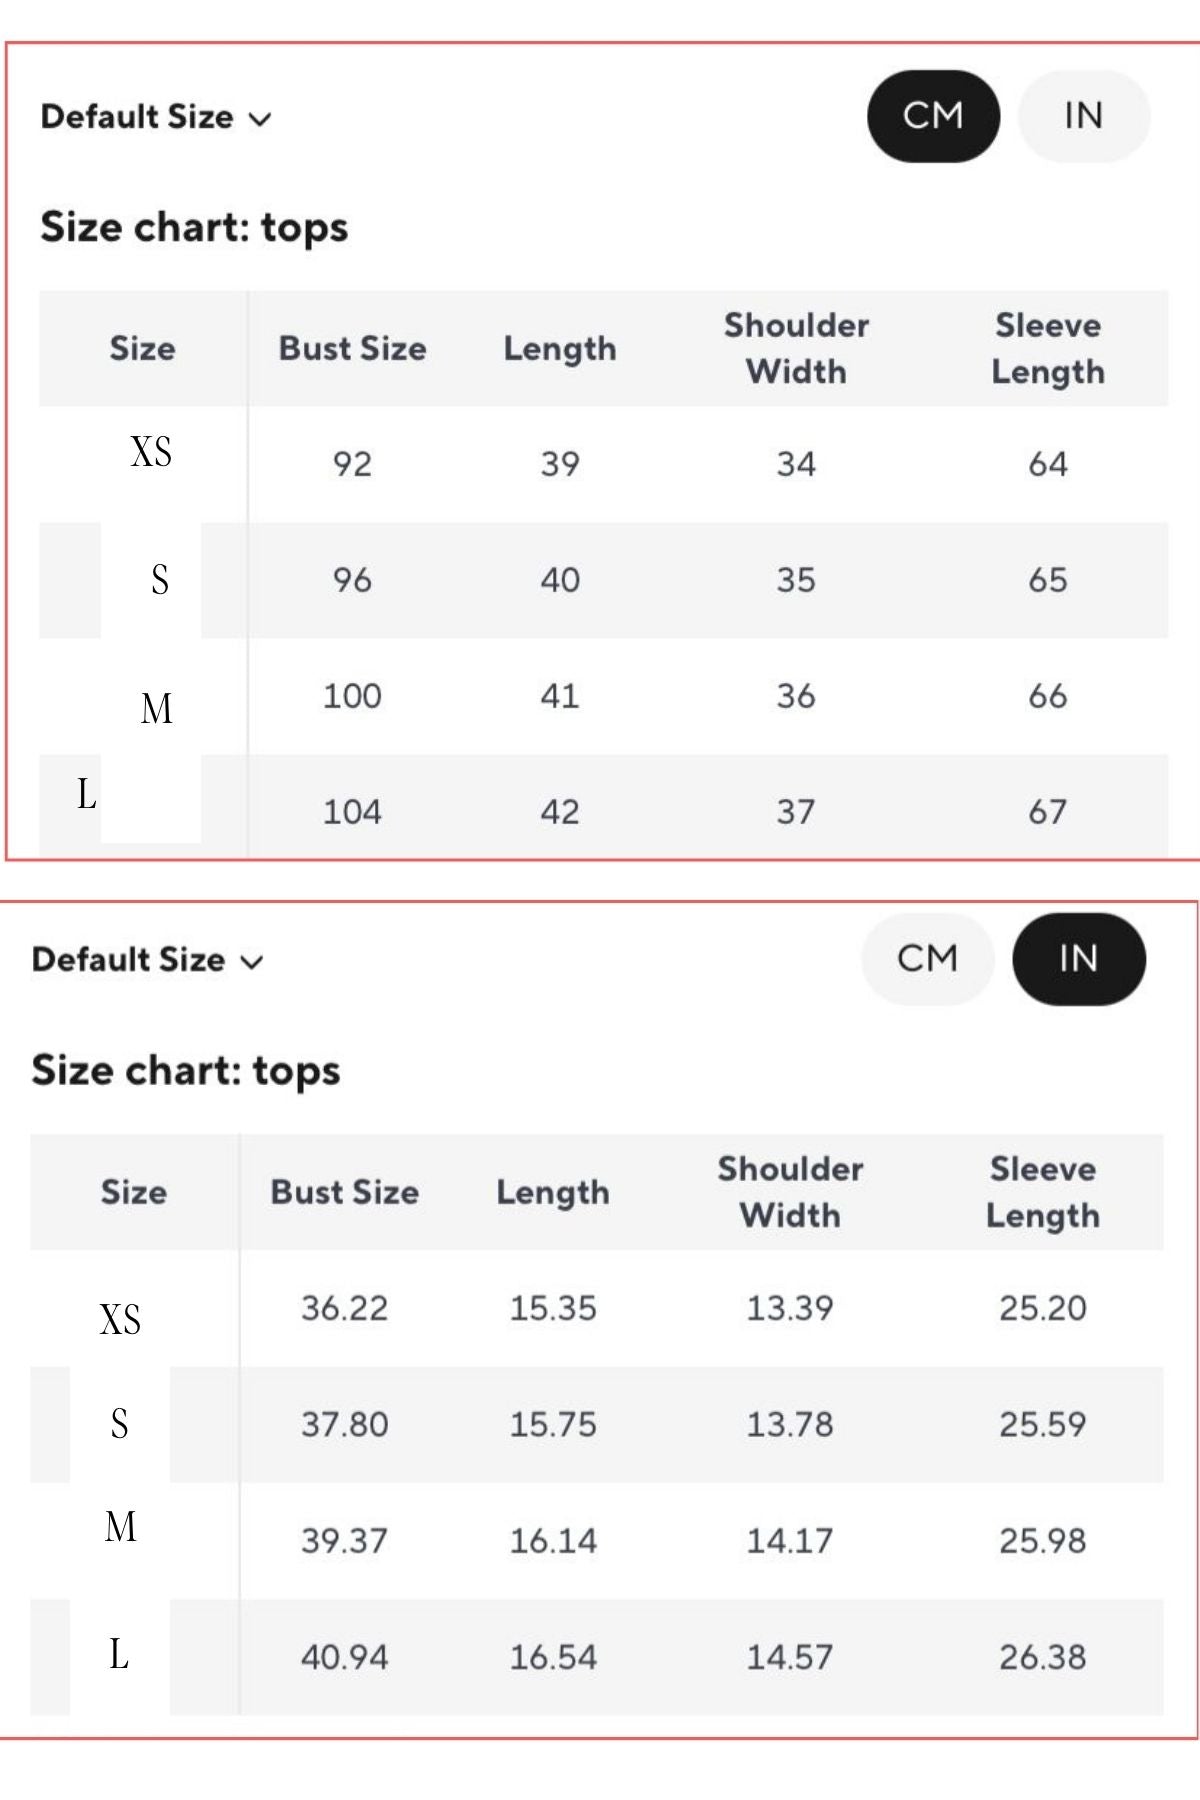Click the Length header in the inch chart
Screen dimensions: 1200x1800
(553, 1192)
